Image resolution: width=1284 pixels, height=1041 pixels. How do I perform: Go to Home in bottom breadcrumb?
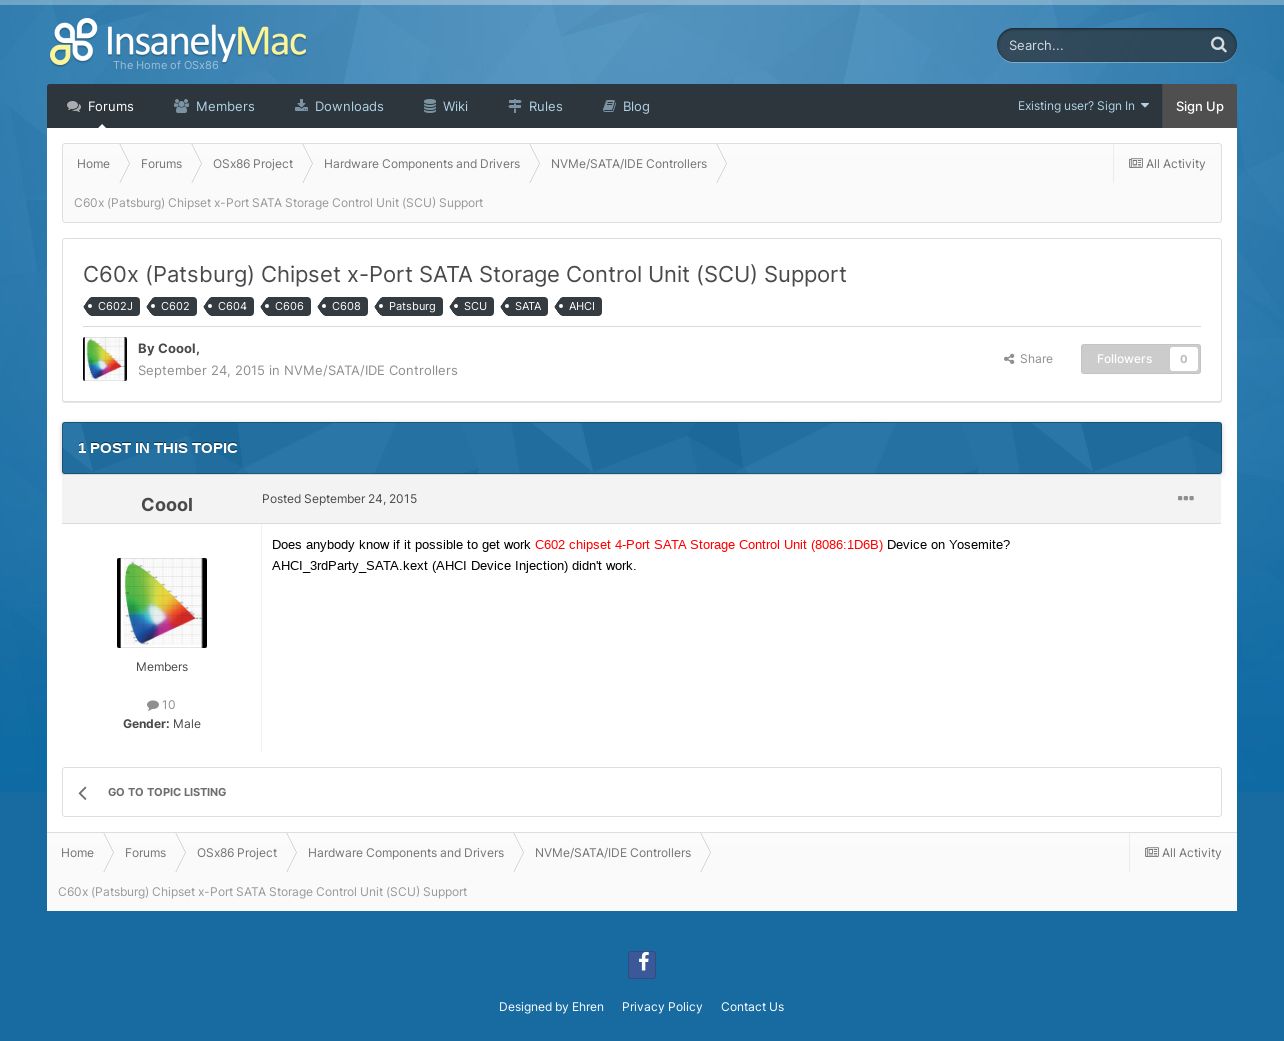[x=77, y=853]
